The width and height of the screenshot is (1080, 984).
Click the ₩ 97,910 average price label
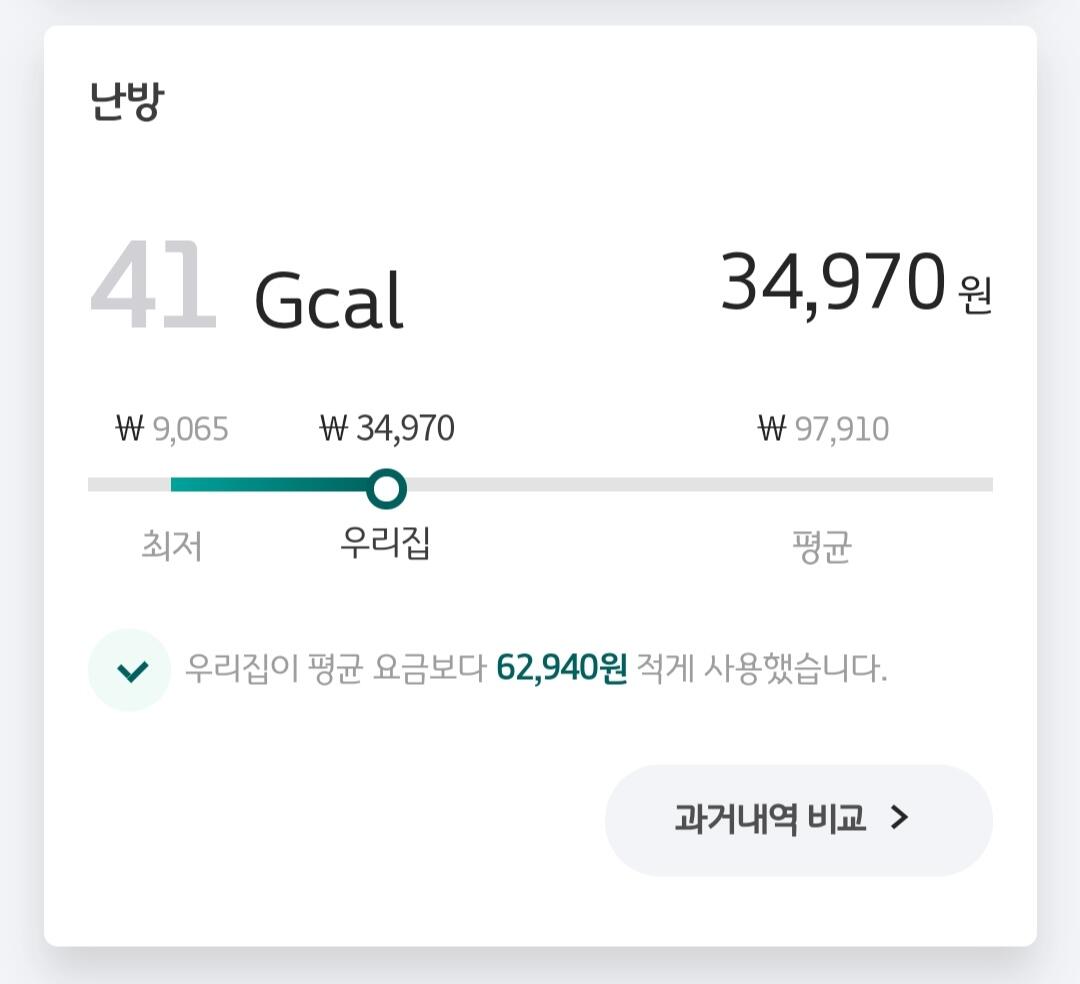(x=823, y=429)
